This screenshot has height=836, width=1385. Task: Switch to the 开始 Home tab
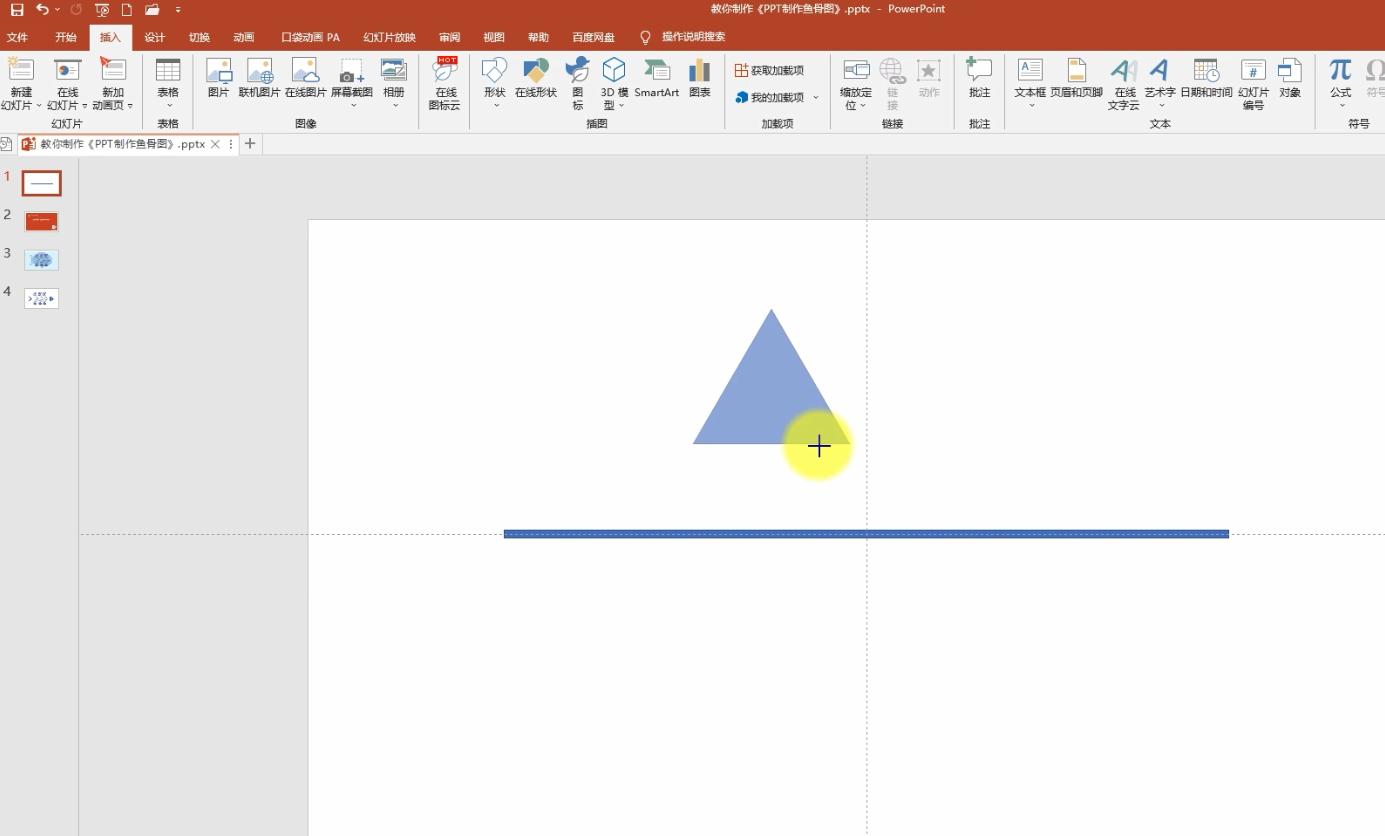[x=66, y=38]
